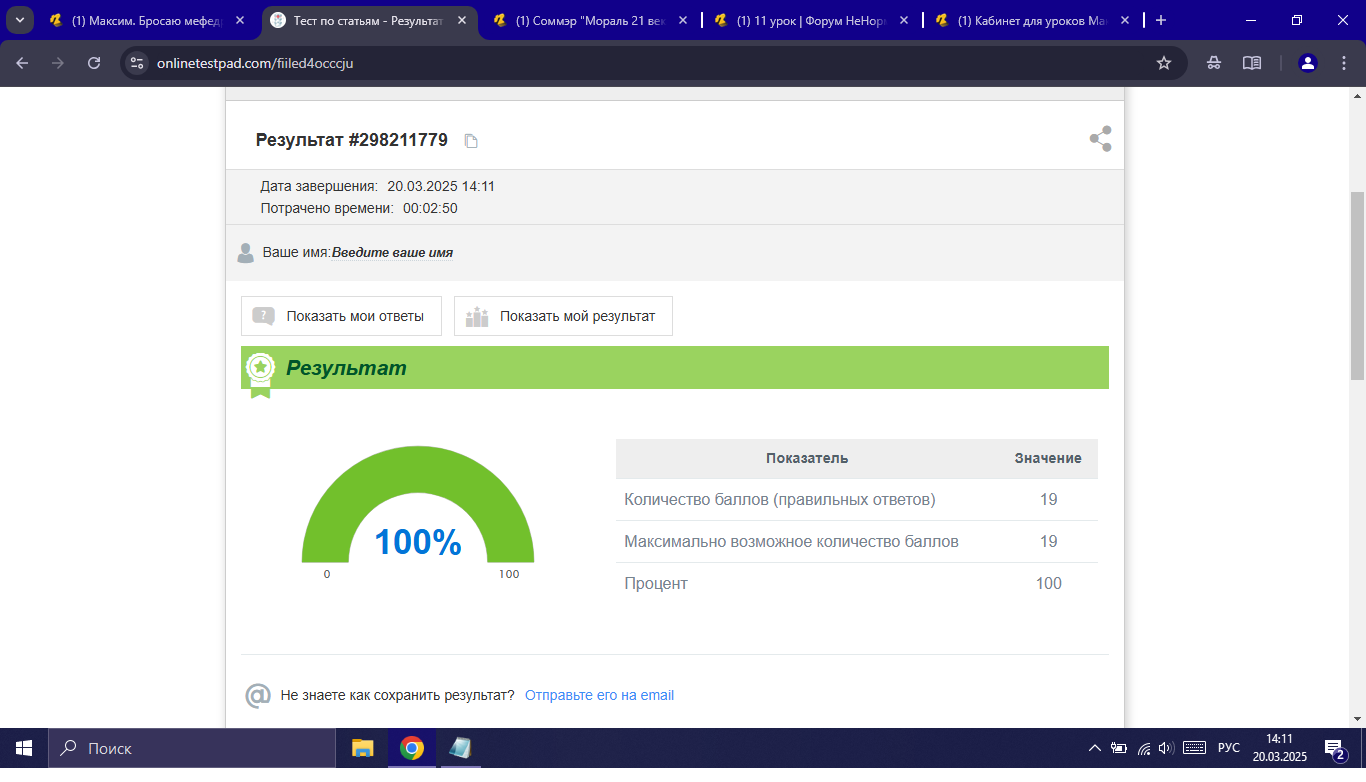
Task: Click 'Показать мой результат' button
Action: [563, 316]
